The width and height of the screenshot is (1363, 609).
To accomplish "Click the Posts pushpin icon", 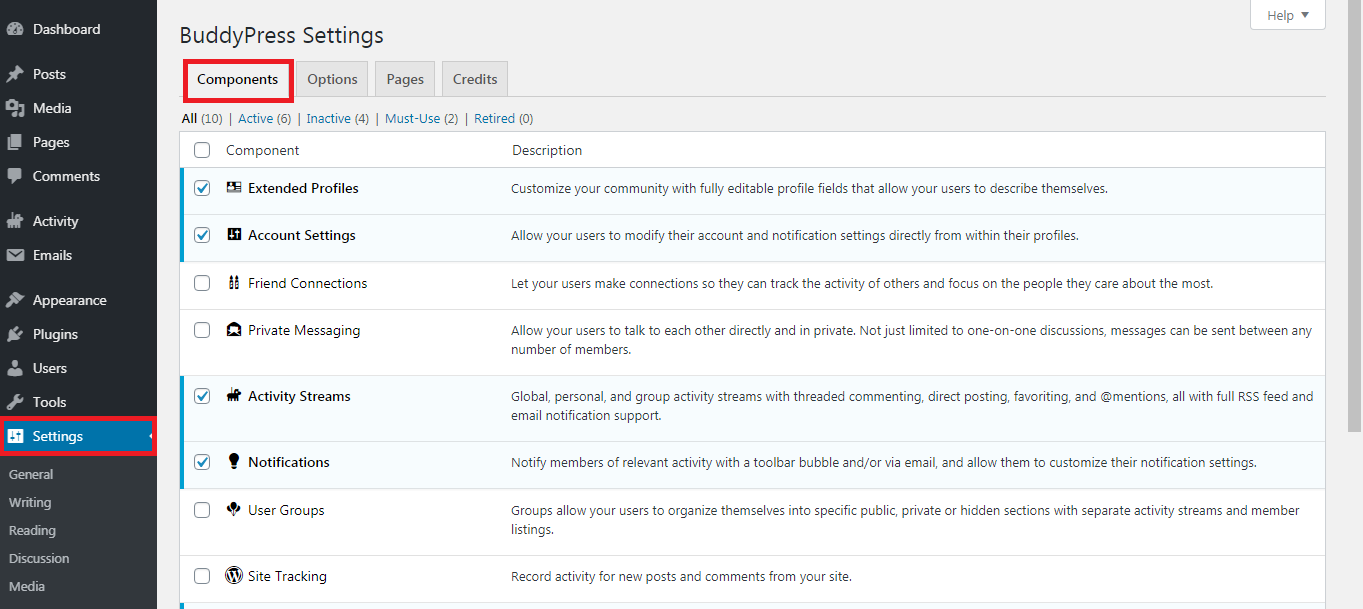I will click(x=15, y=74).
